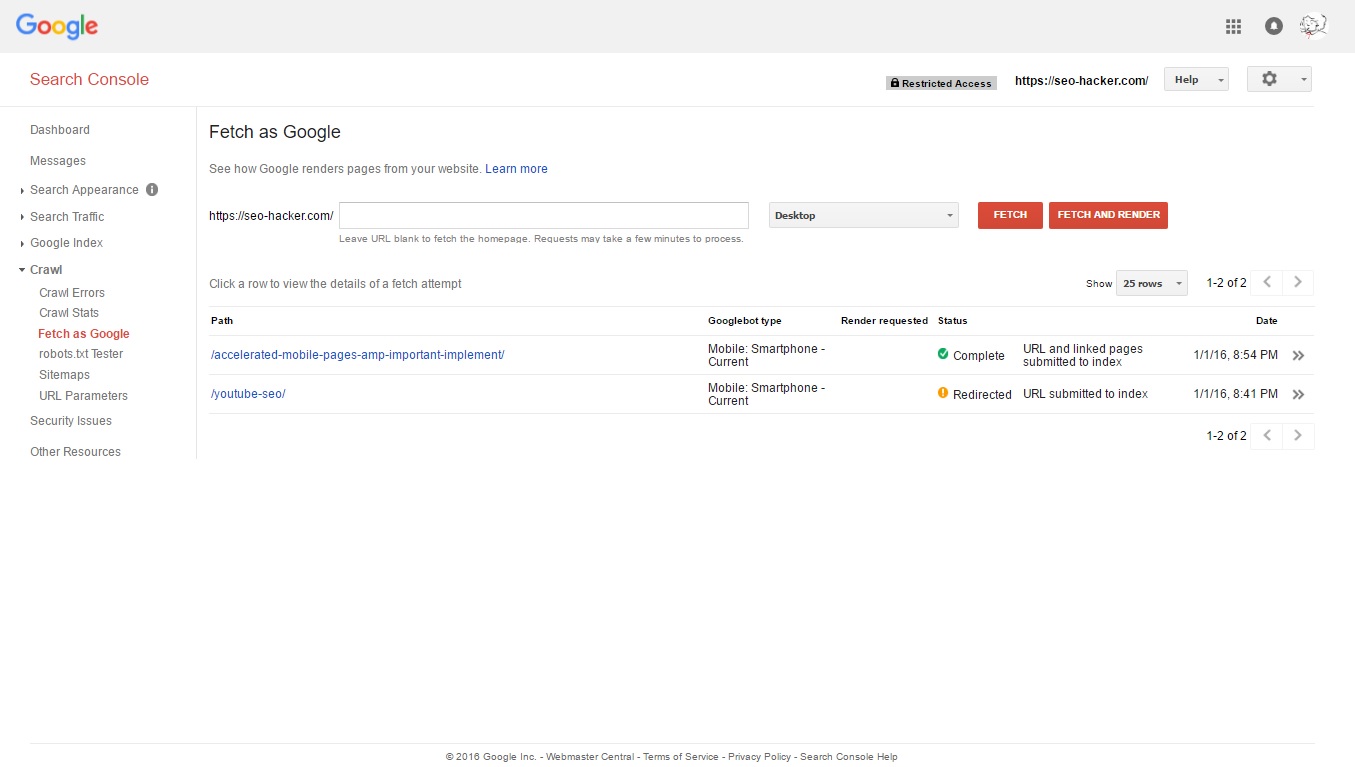Click the Google logo

57,27
